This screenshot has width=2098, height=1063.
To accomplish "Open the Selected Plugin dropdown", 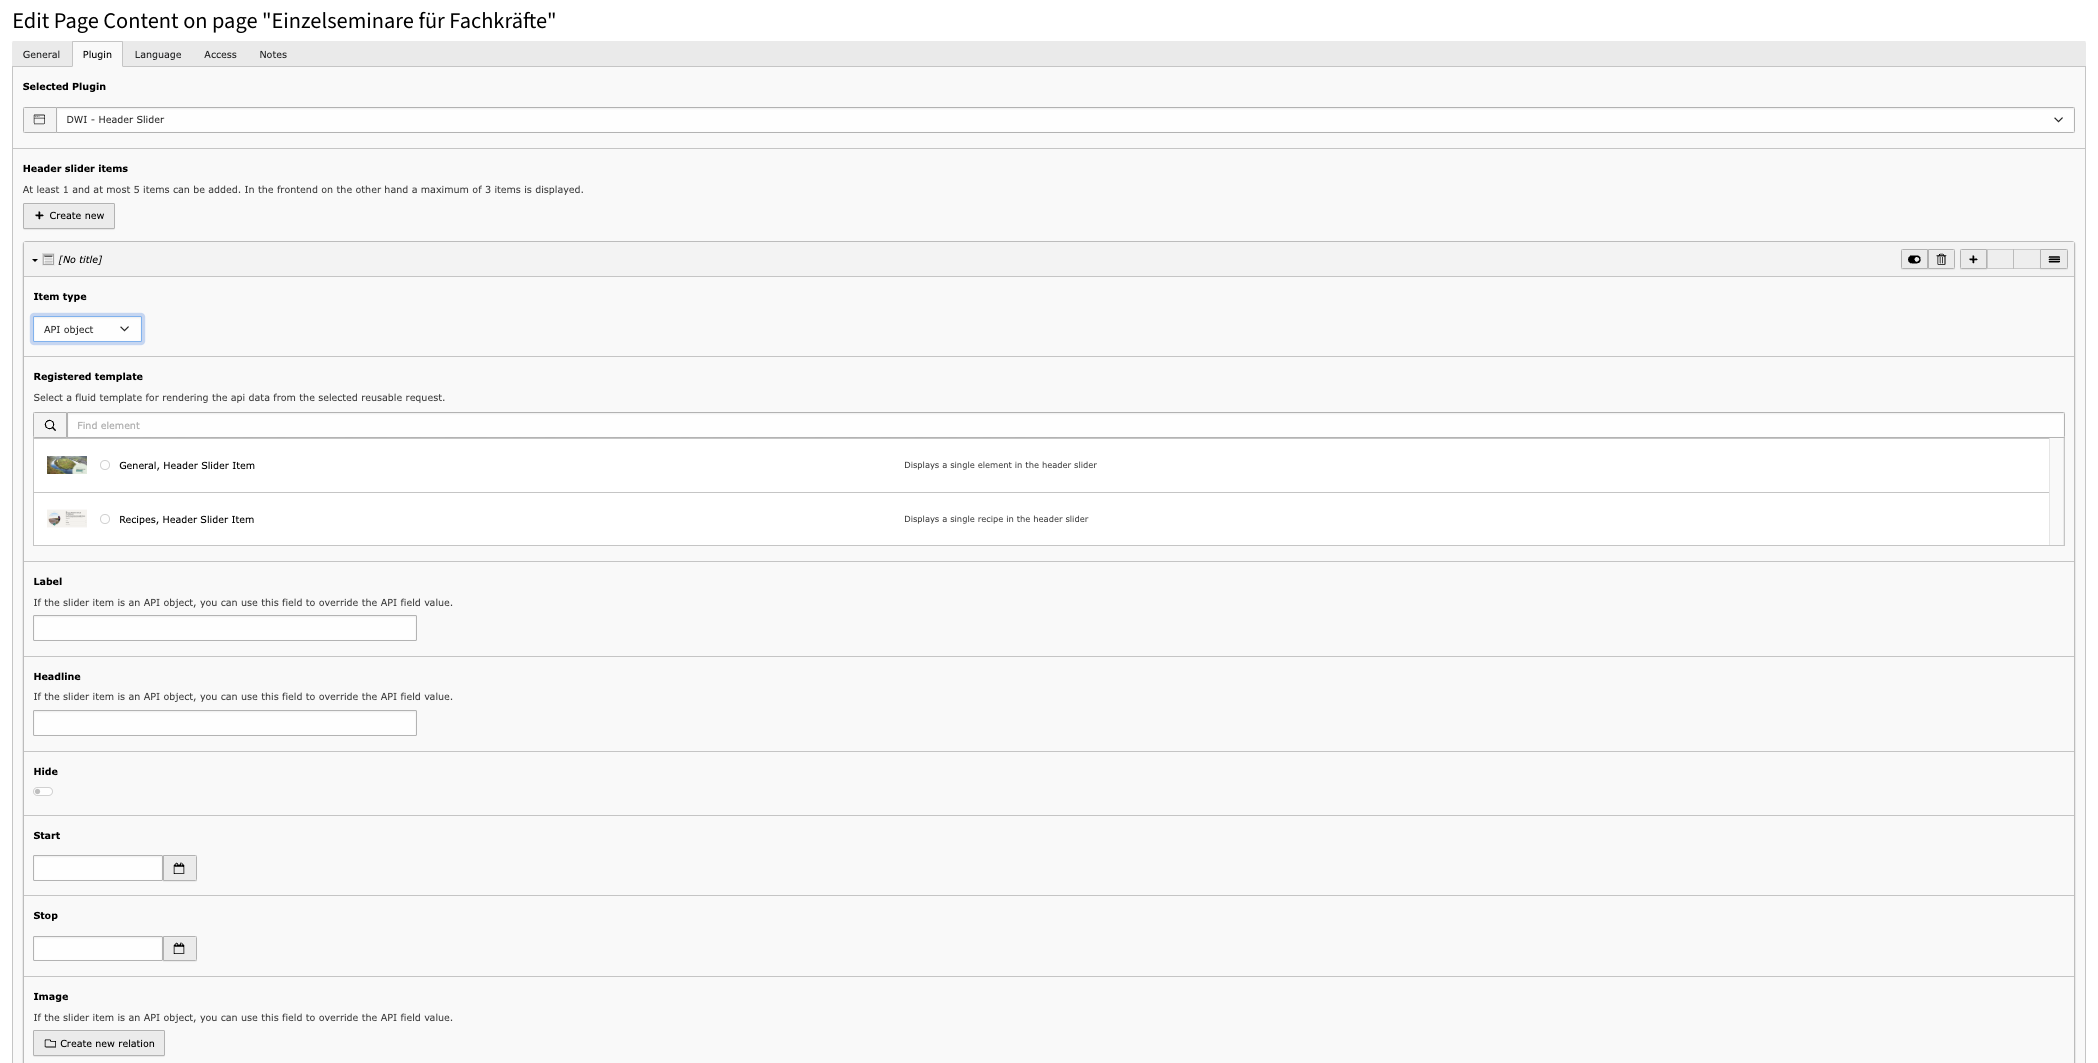I will (1064, 120).
